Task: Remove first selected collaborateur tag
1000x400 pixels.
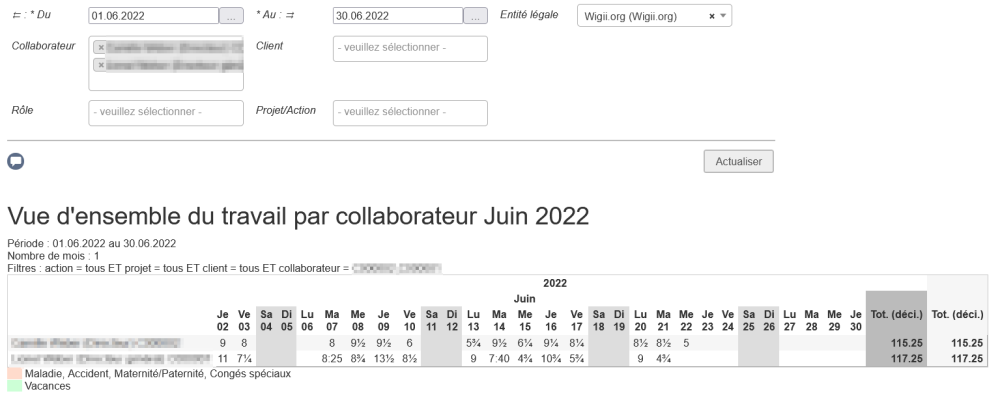Action: 100,48
